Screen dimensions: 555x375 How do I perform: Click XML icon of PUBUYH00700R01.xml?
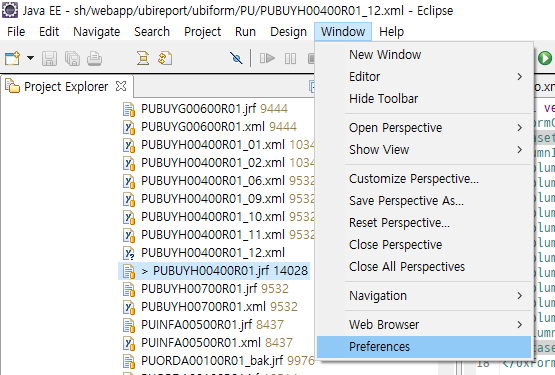pyautogui.click(x=129, y=307)
